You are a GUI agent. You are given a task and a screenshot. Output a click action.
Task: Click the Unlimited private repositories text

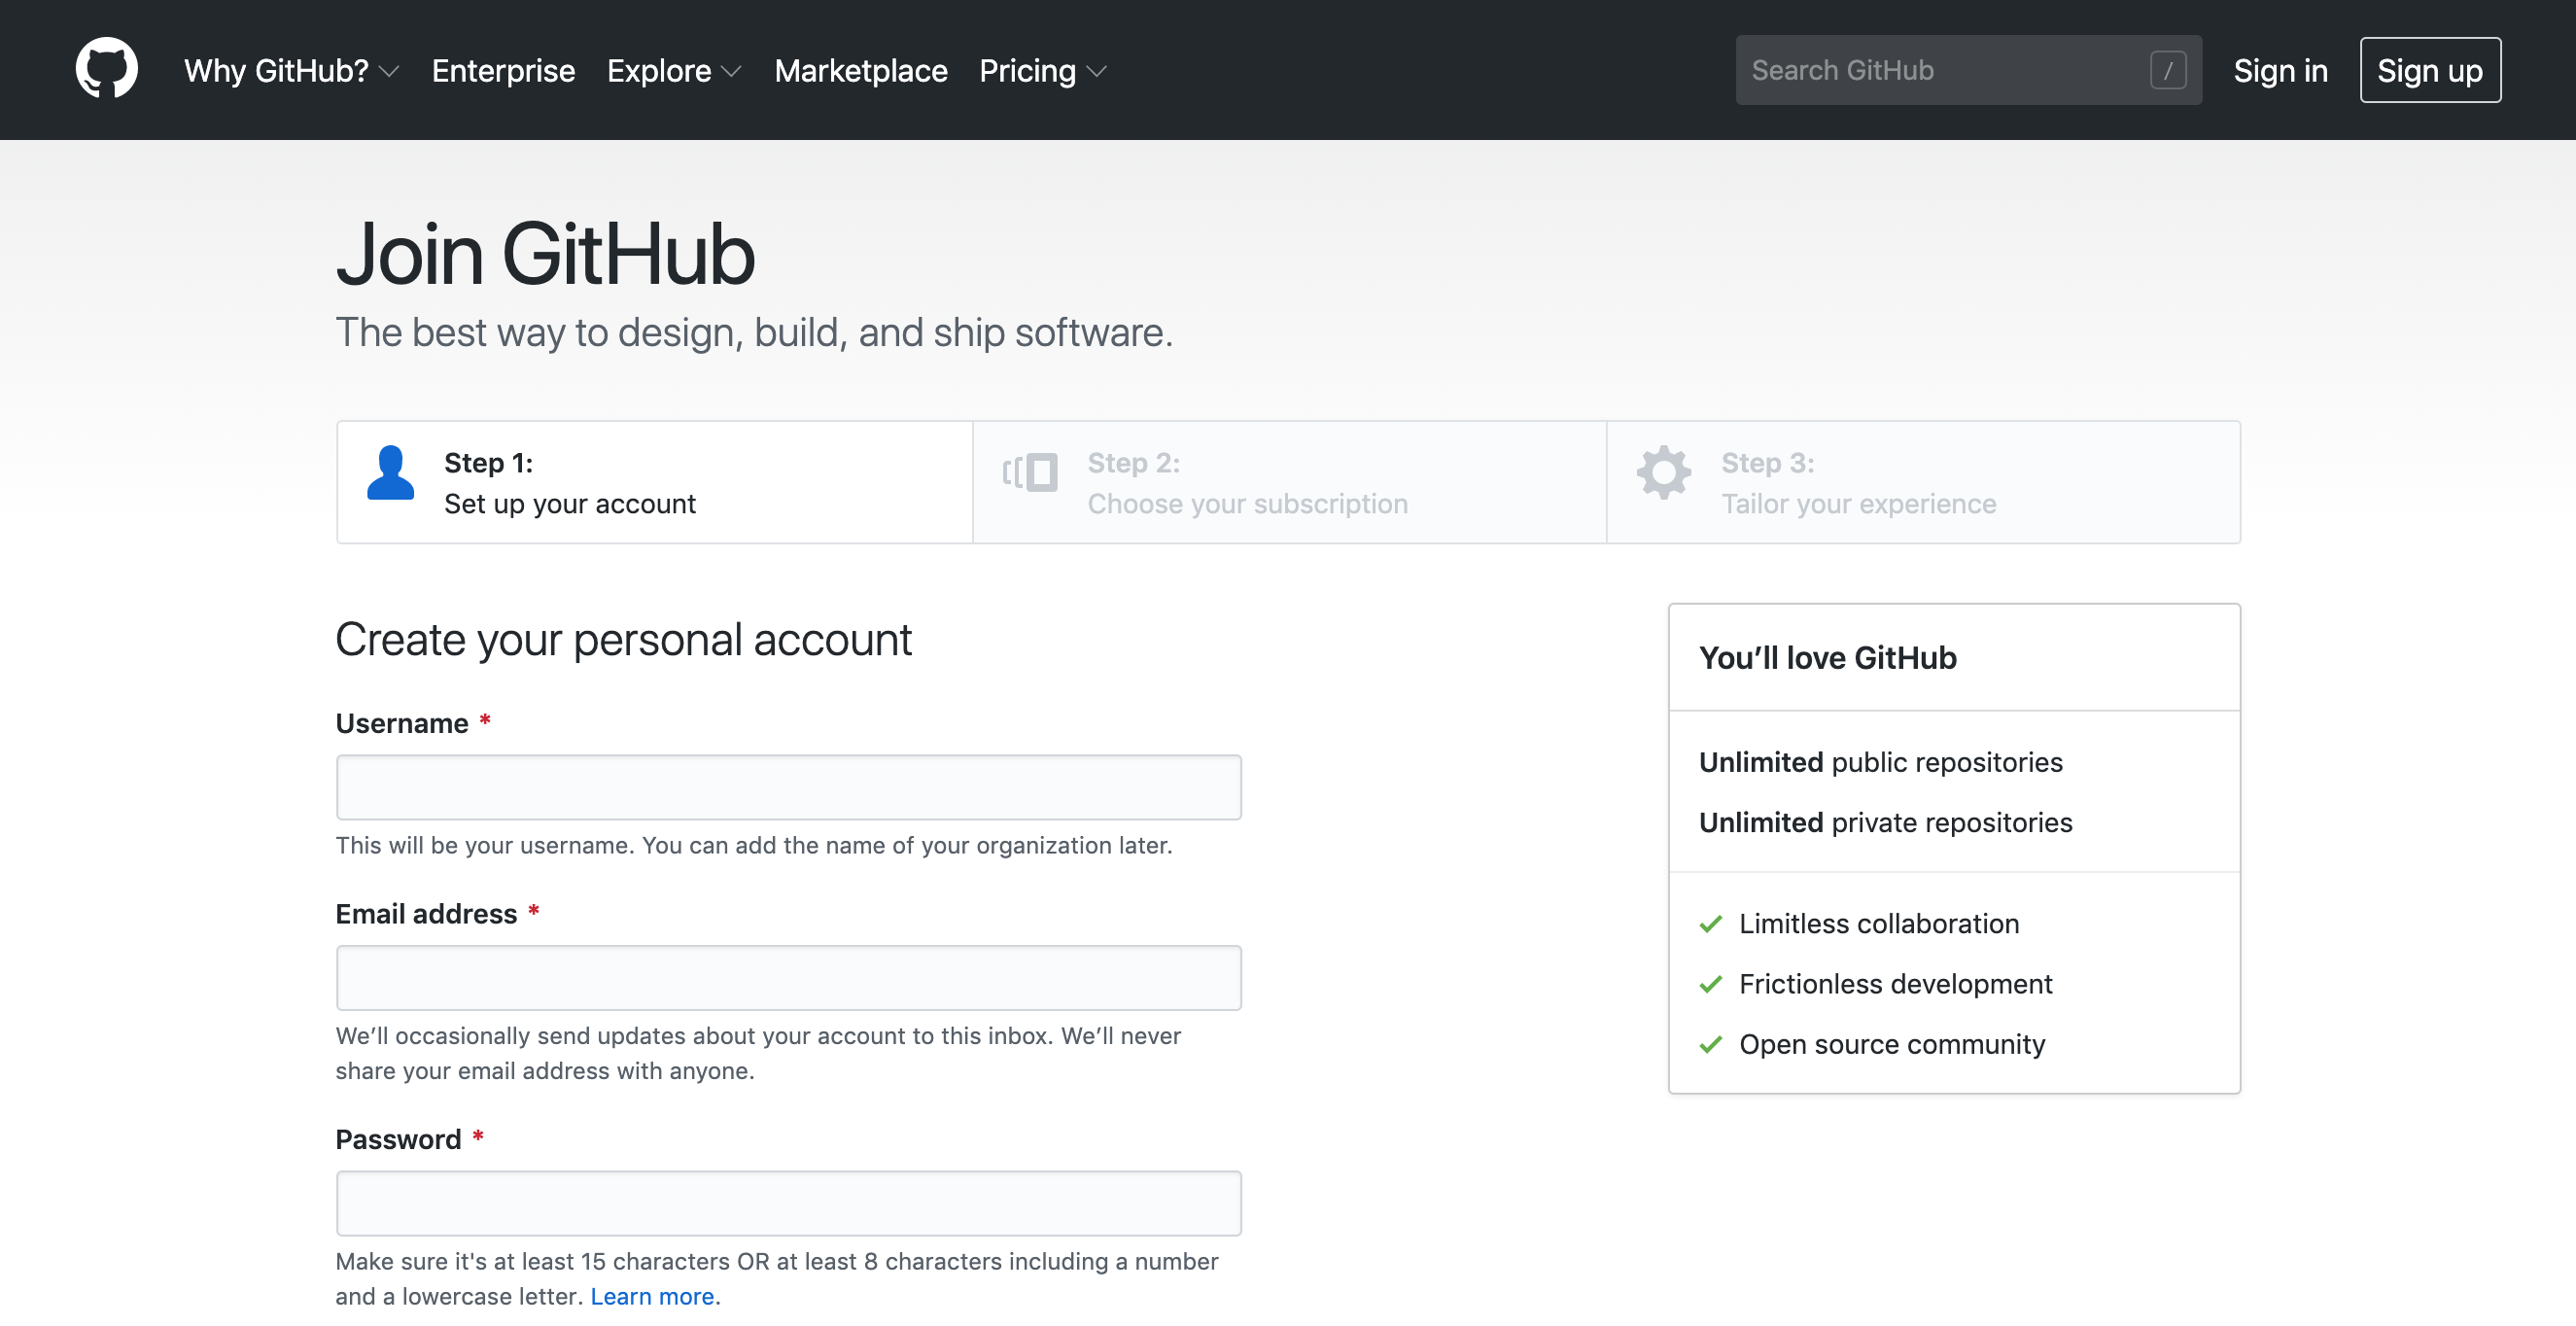point(1885,822)
